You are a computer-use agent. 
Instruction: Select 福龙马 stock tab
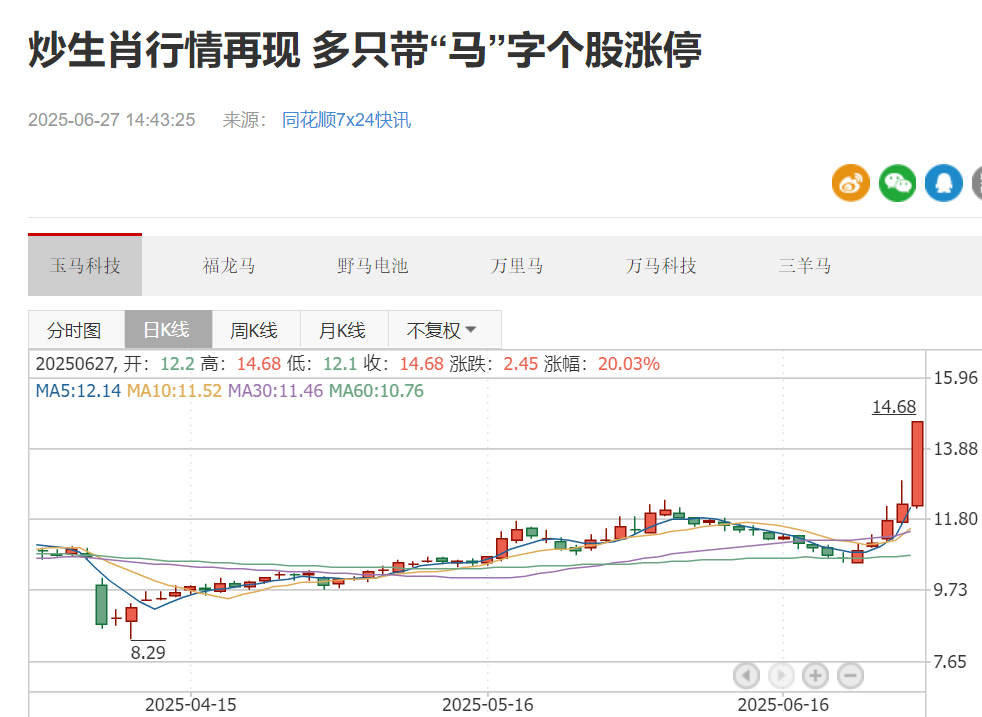(229, 266)
